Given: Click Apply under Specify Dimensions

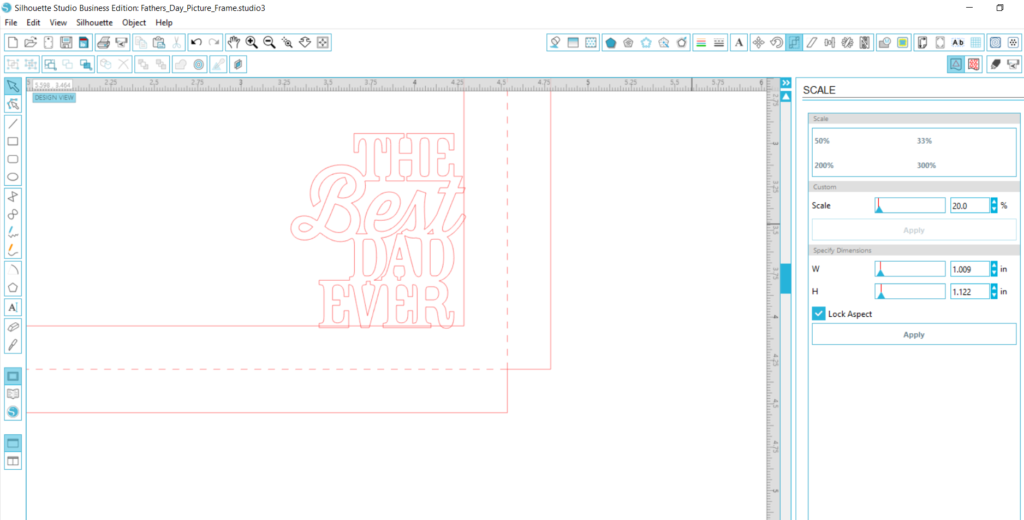Looking at the screenshot, I should tap(913, 335).
